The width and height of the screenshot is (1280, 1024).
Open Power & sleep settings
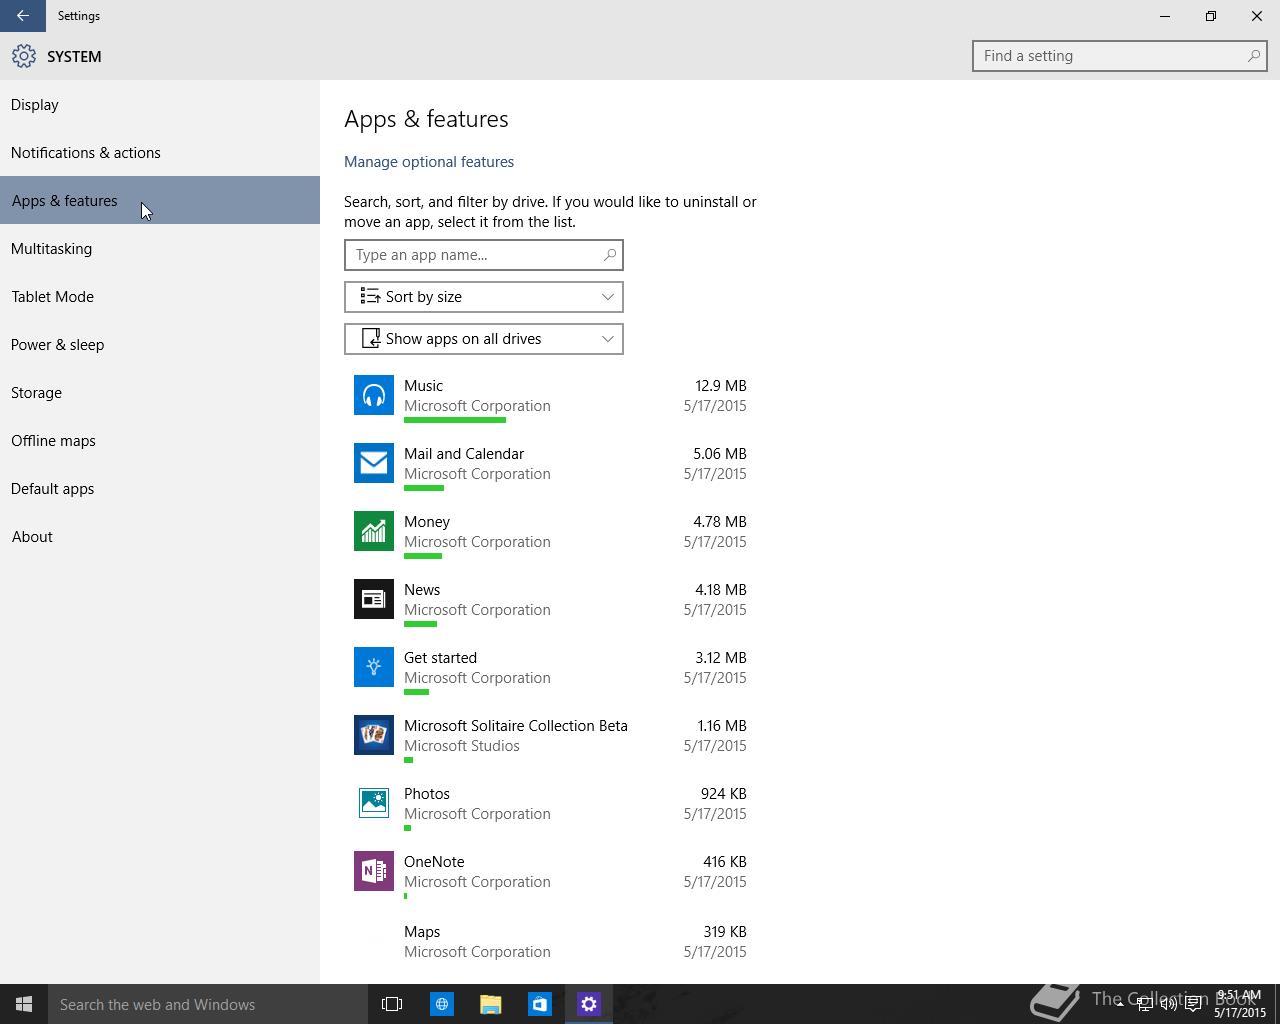(x=160, y=344)
